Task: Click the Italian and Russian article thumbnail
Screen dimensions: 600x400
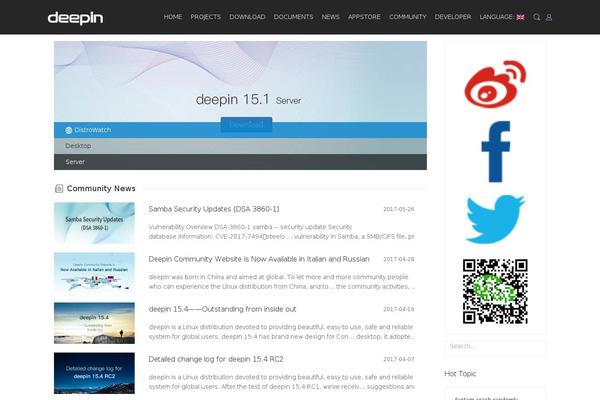Action: [94, 273]
